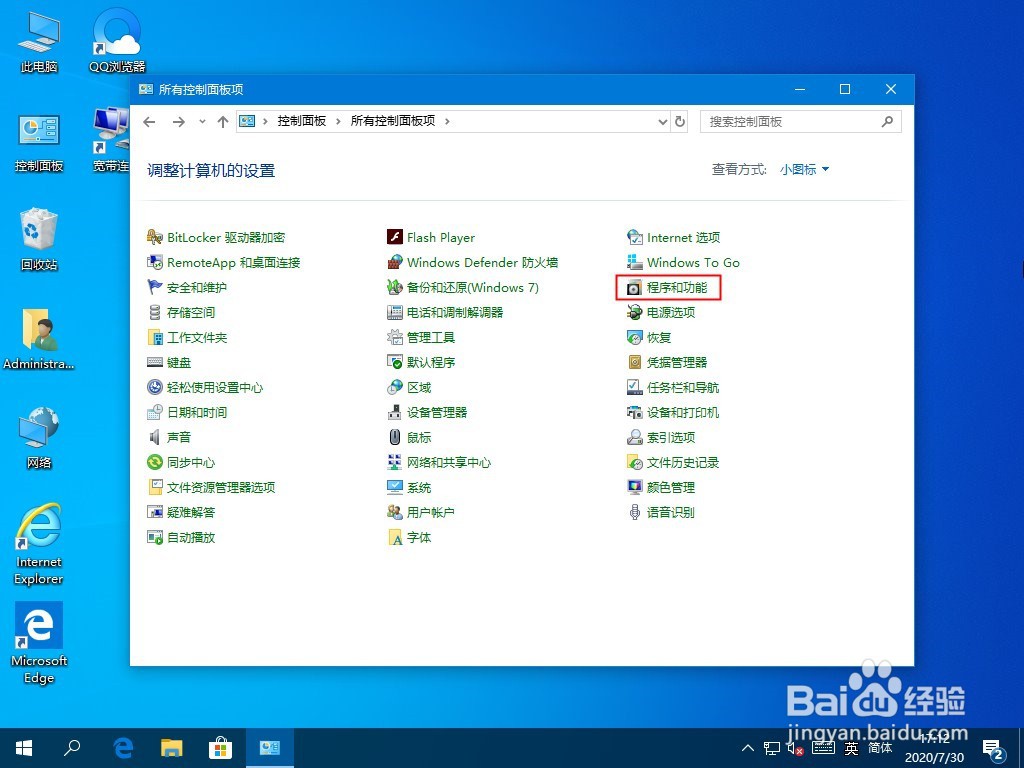Open 任务栏和导航 link
This screenshot has height=768, width=1024.
point(683,387)
